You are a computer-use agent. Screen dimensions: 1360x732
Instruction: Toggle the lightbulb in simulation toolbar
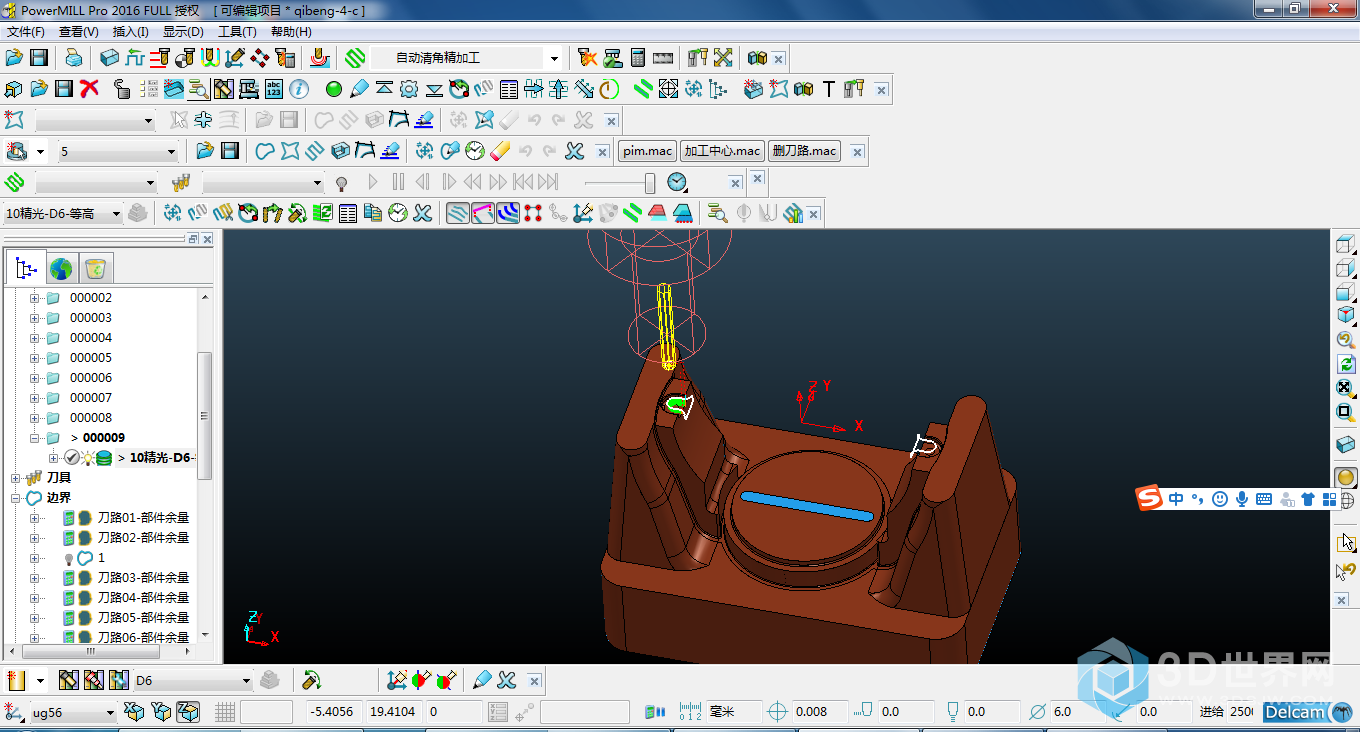[341, 183]
